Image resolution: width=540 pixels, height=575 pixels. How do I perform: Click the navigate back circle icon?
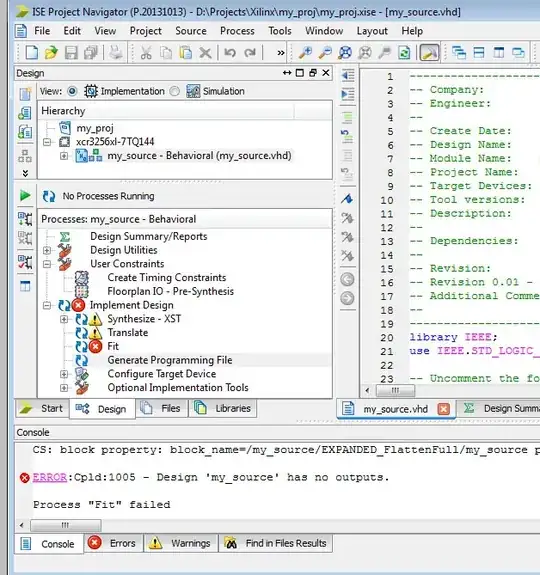tap(347, 280)
